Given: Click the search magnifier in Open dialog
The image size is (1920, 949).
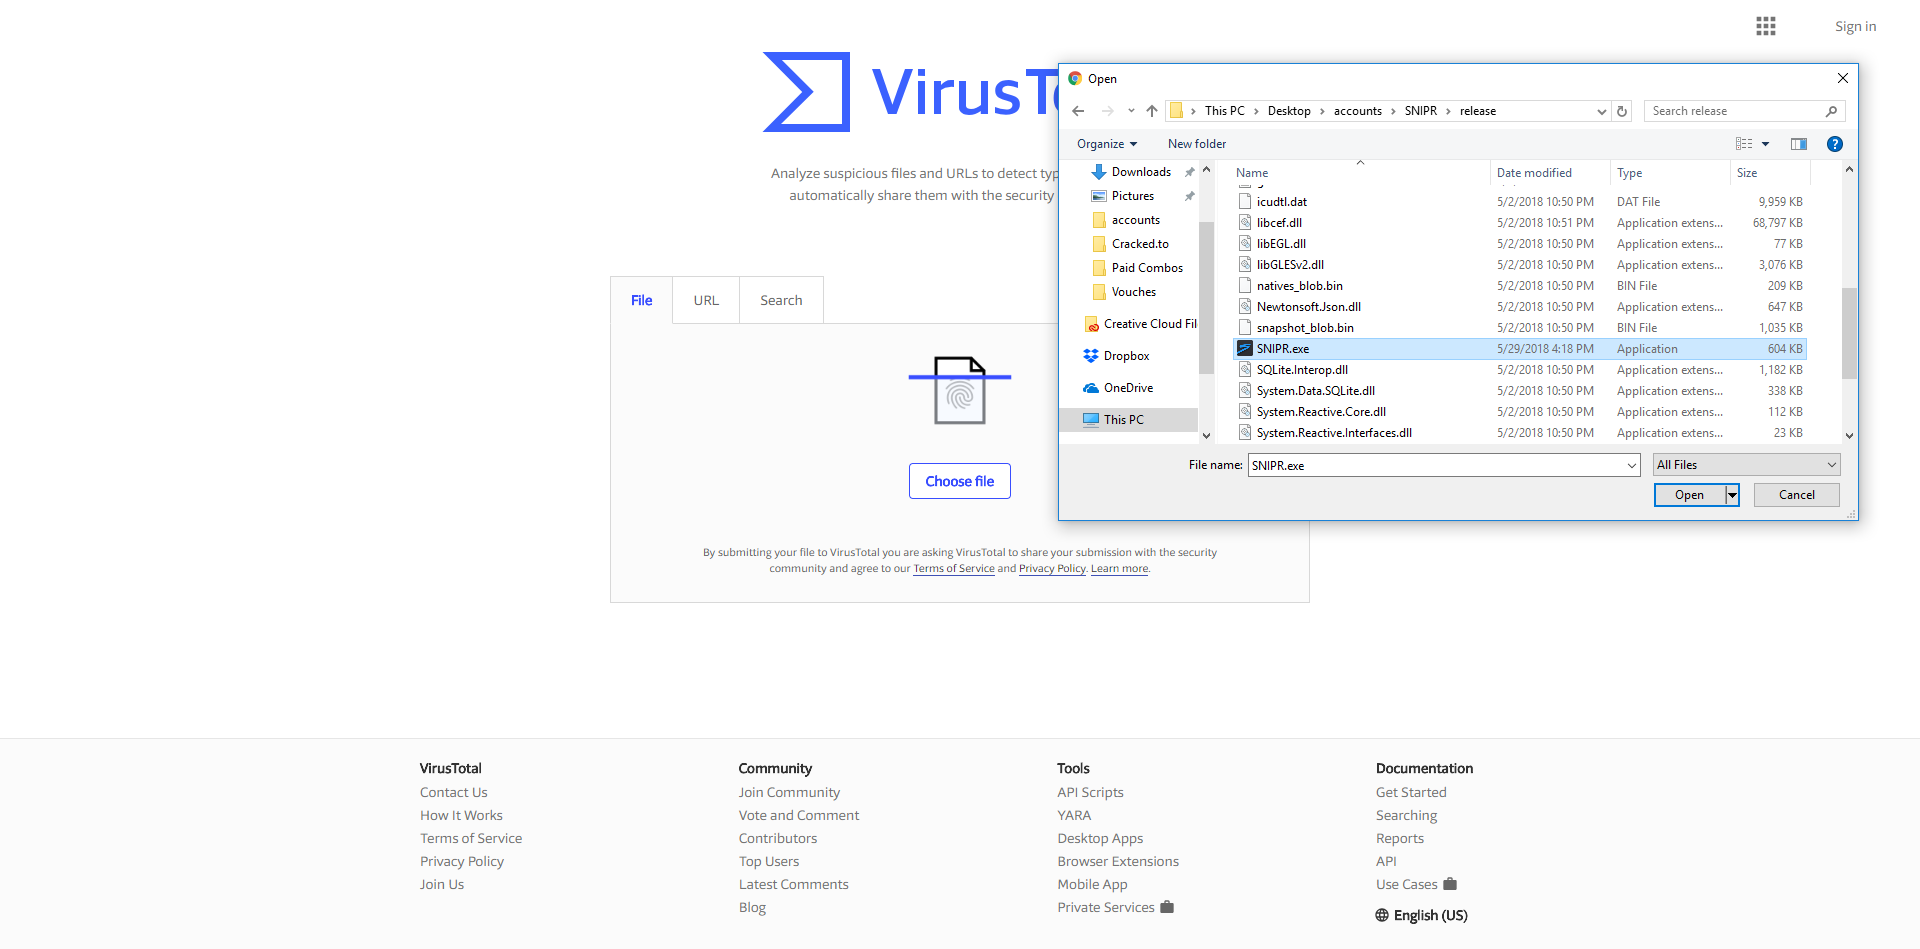Looking at the screenshot, I should coord(1831,111).
